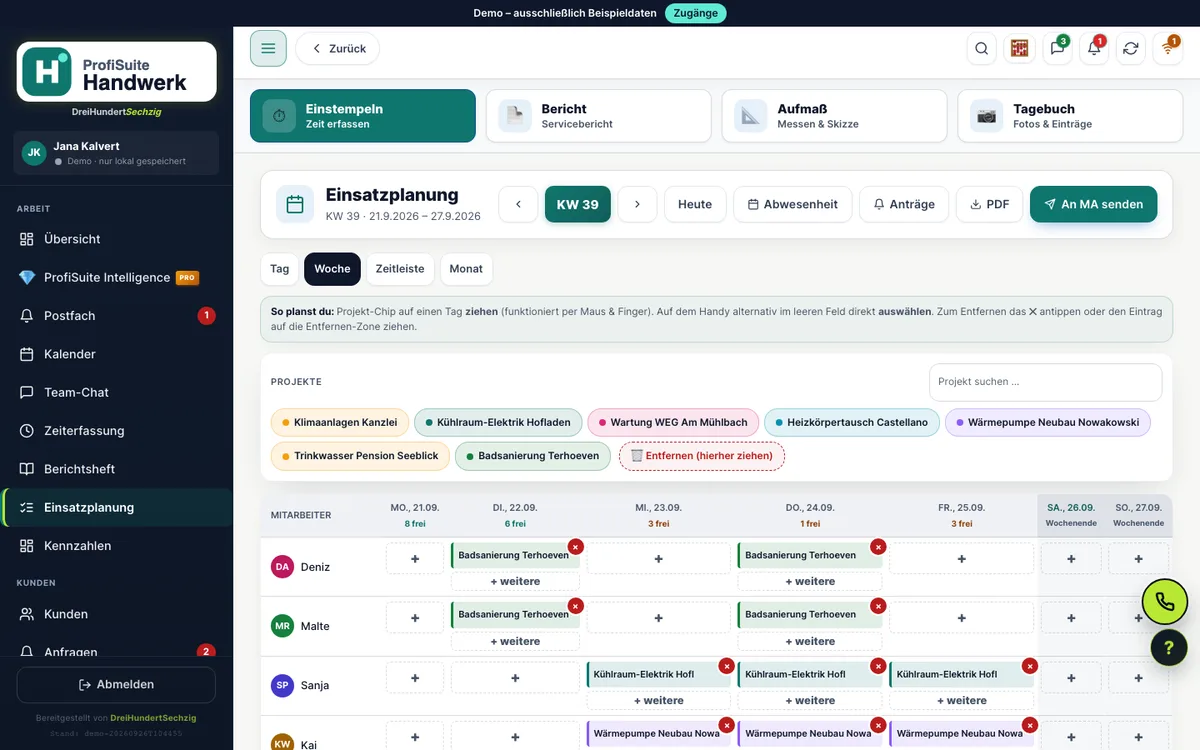Add assignment for Sanja on Tuesday
Screen dimensions: 1200x750
pos(515,678)
